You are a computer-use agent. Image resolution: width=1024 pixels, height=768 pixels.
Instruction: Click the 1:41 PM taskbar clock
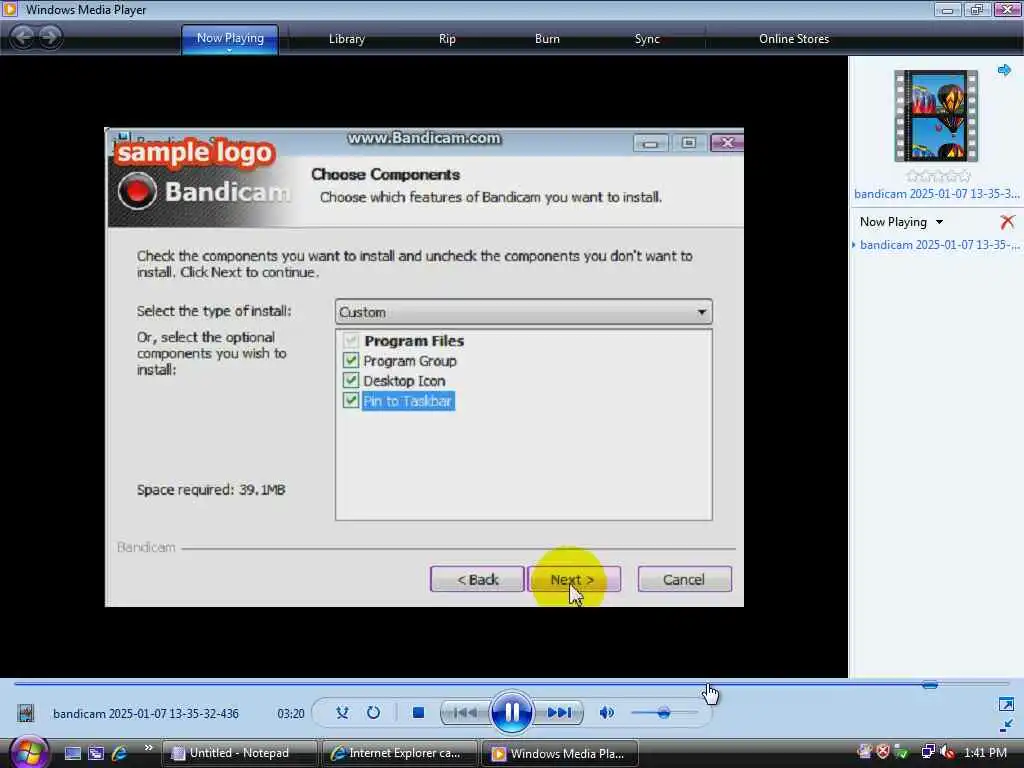click(x=985, y=753)
